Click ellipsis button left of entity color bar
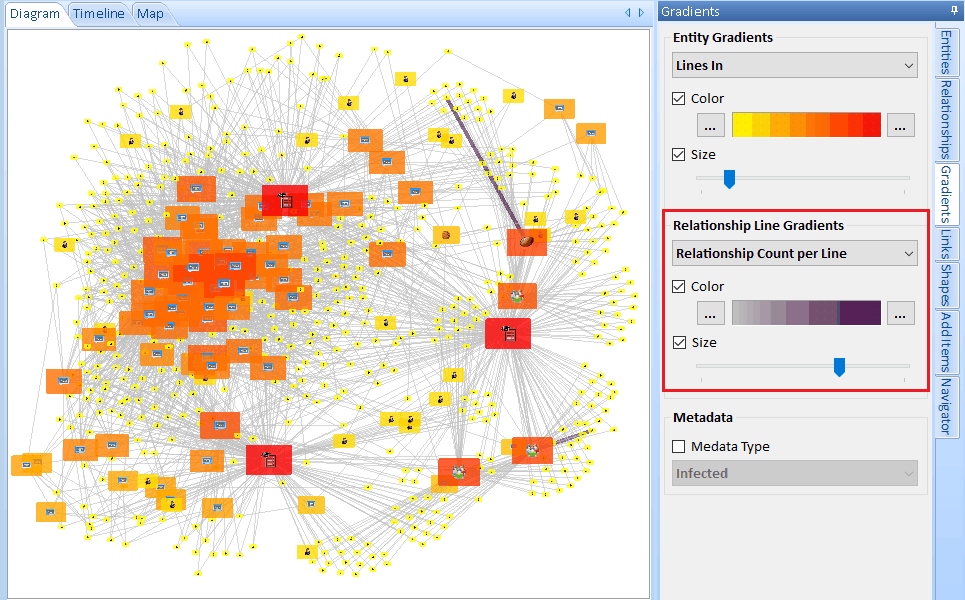Viewport: 965px width, 600px height. coord(710,126)
